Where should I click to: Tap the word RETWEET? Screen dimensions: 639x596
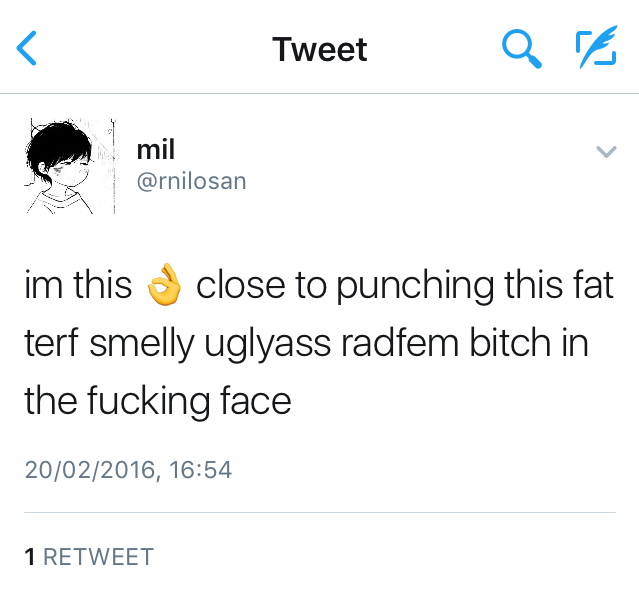coord(99,557)
